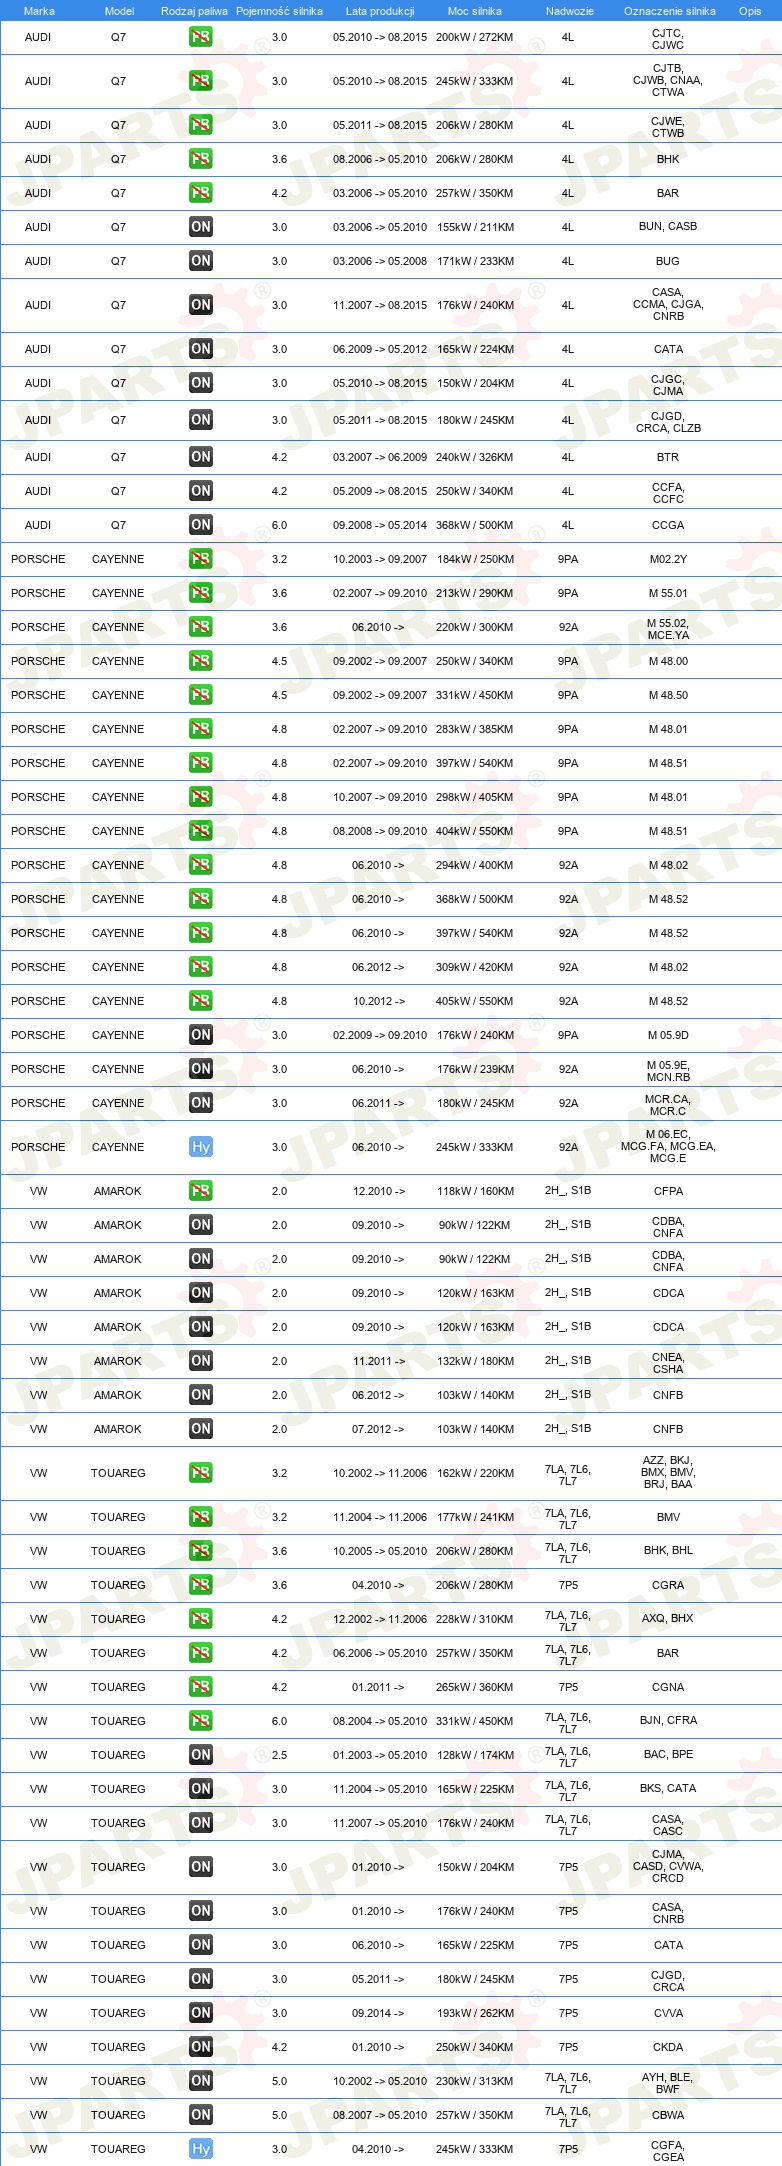Click engine codes AZZ, BKJ, BMX cell
The image size is (782, 2166).
click(x=668, y=1472)
